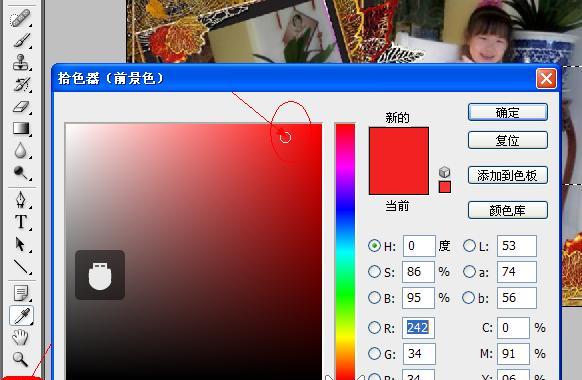Choose the Lab a radio button
The width and height of the screenshot is (582, 380).
pyautogui.click(x=469, y=271)
